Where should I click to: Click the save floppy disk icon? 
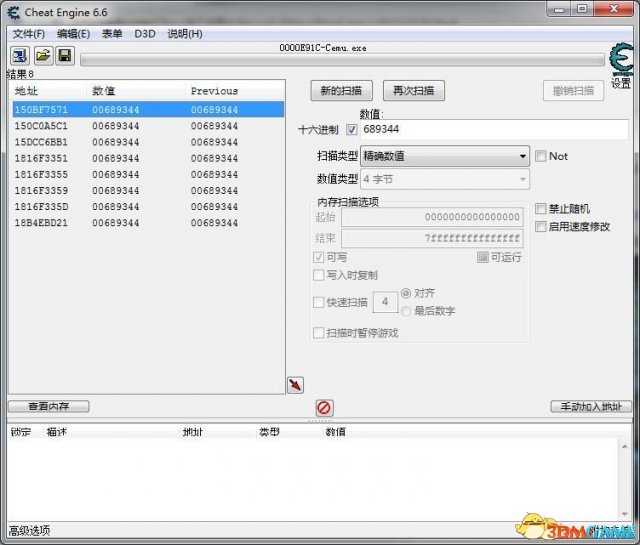point(65,56)
